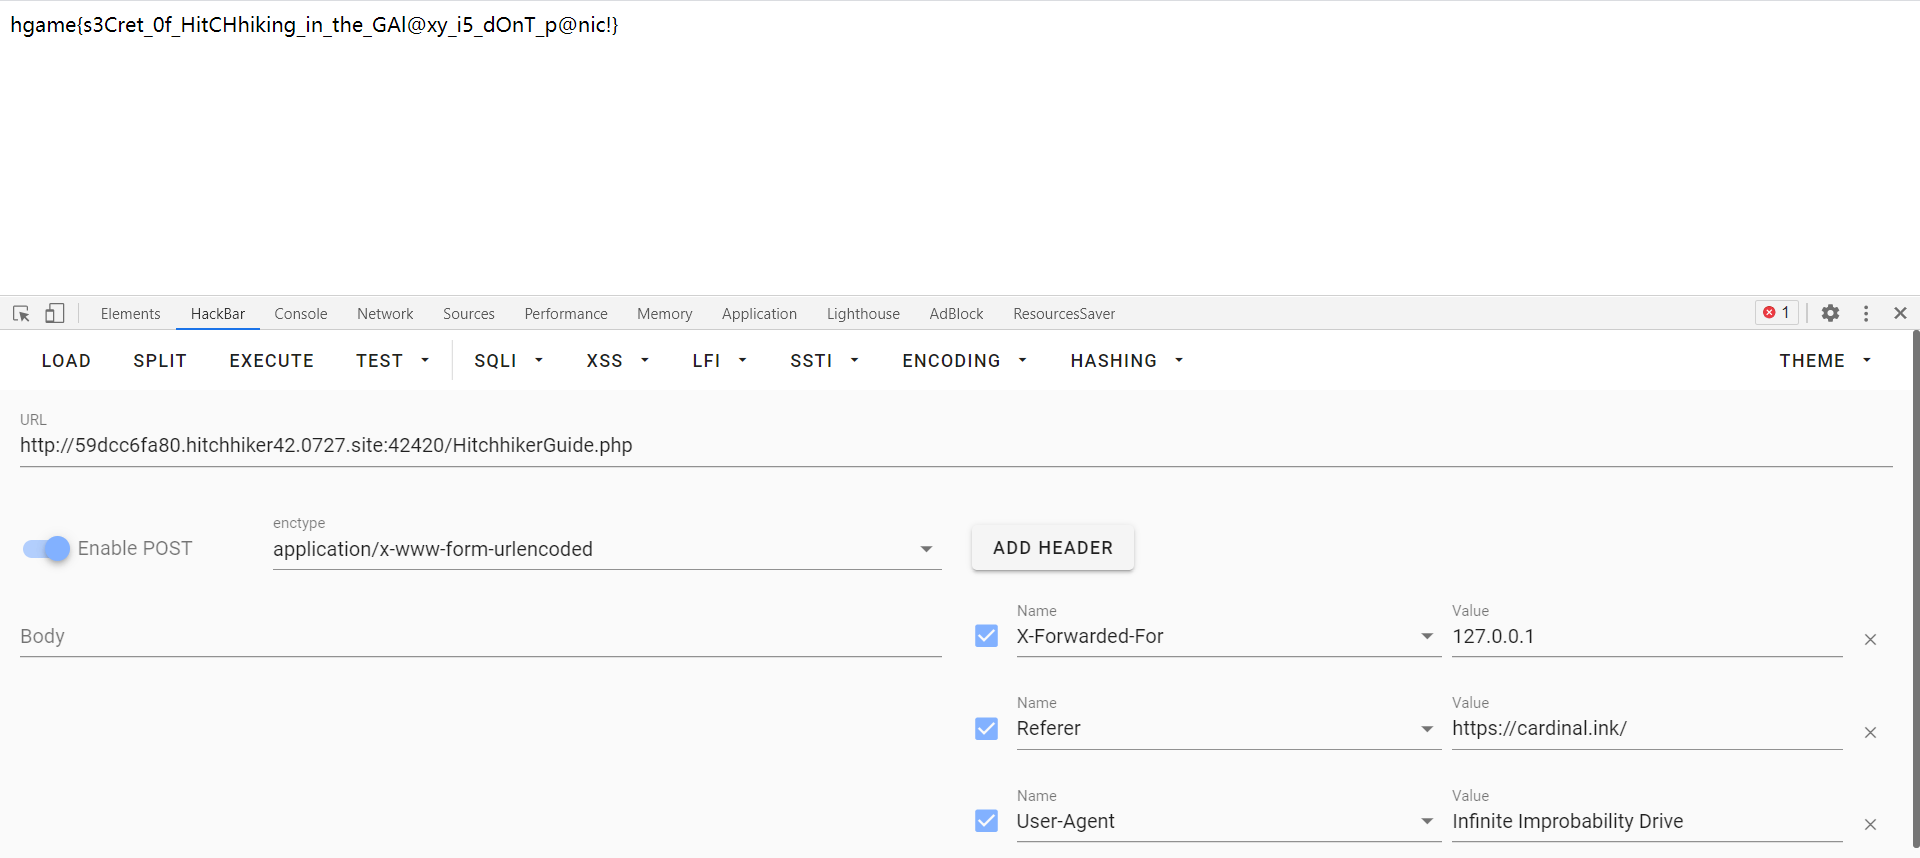
Task: Remove the X-Forwarded-For header row
Action: click(x=1870, y=639)
